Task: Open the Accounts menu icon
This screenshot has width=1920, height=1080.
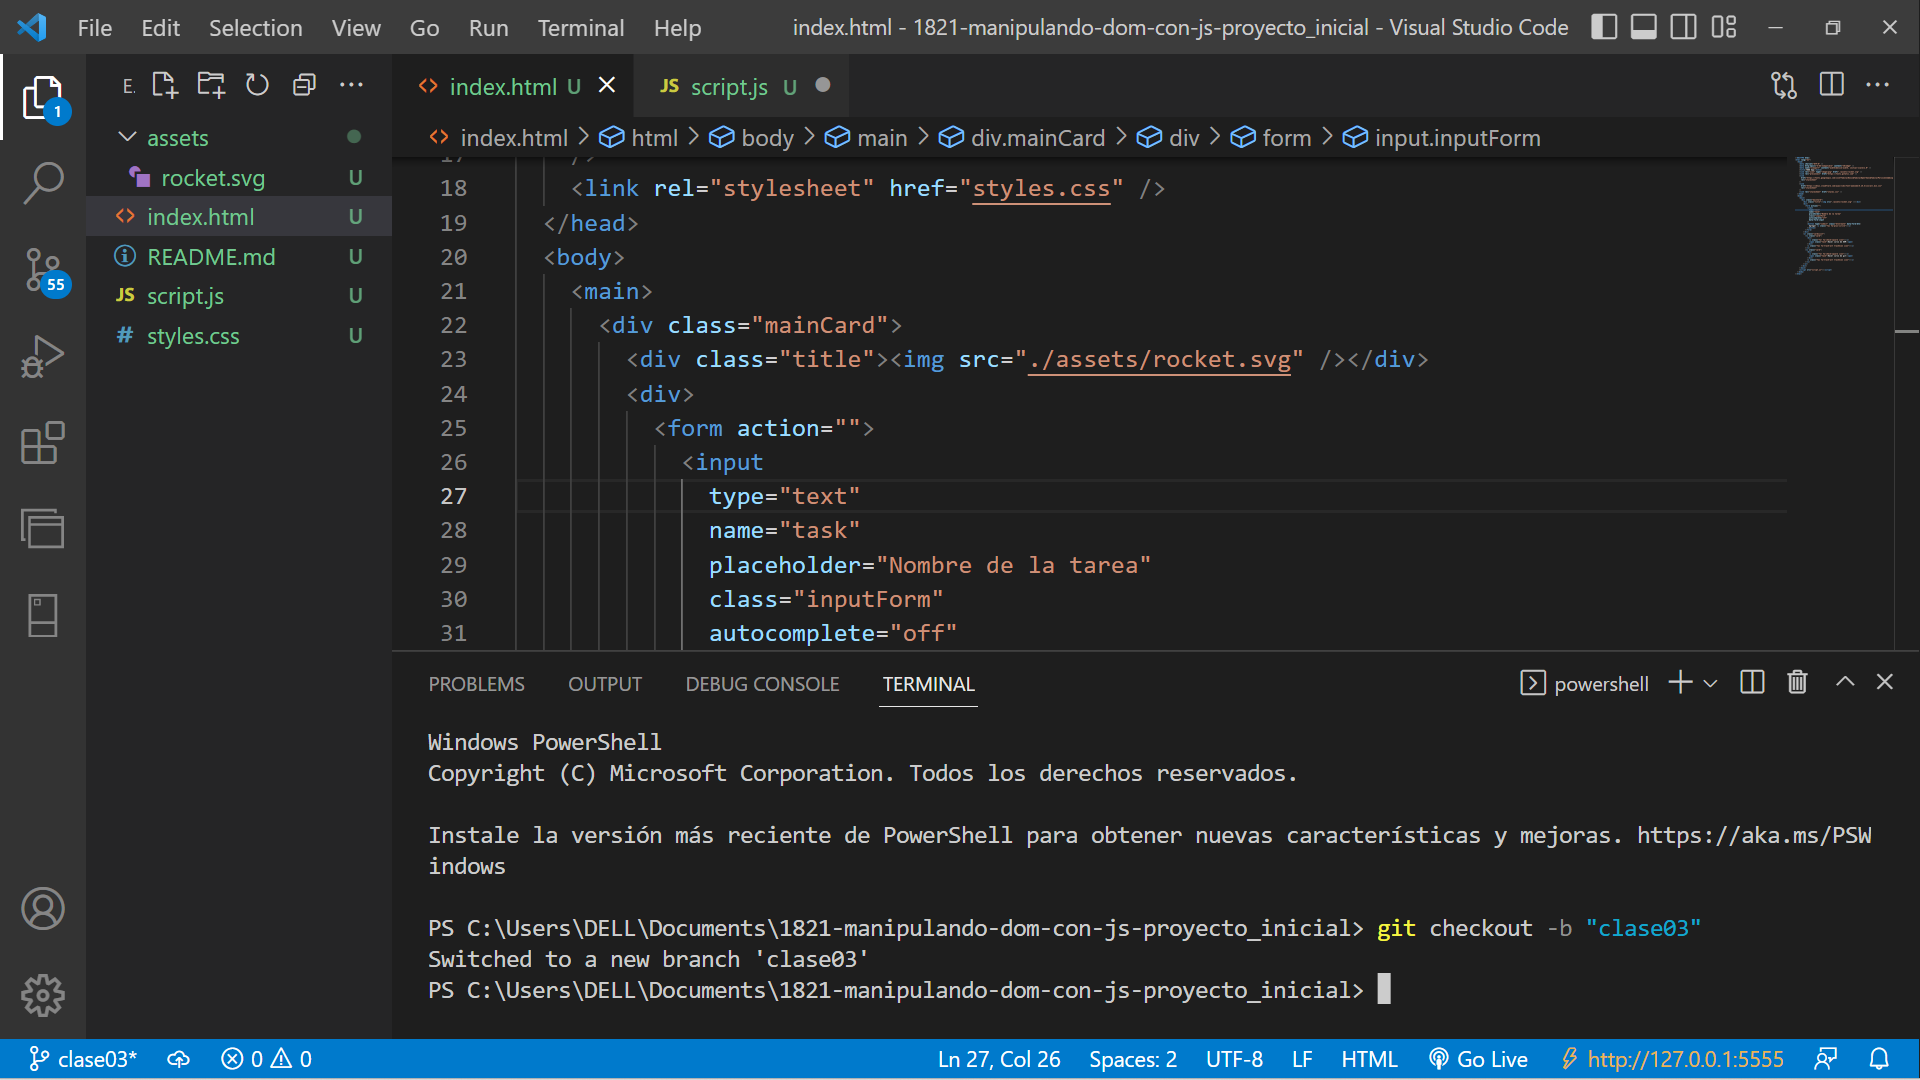Action: pyautogui.click(x=43, y=909)
